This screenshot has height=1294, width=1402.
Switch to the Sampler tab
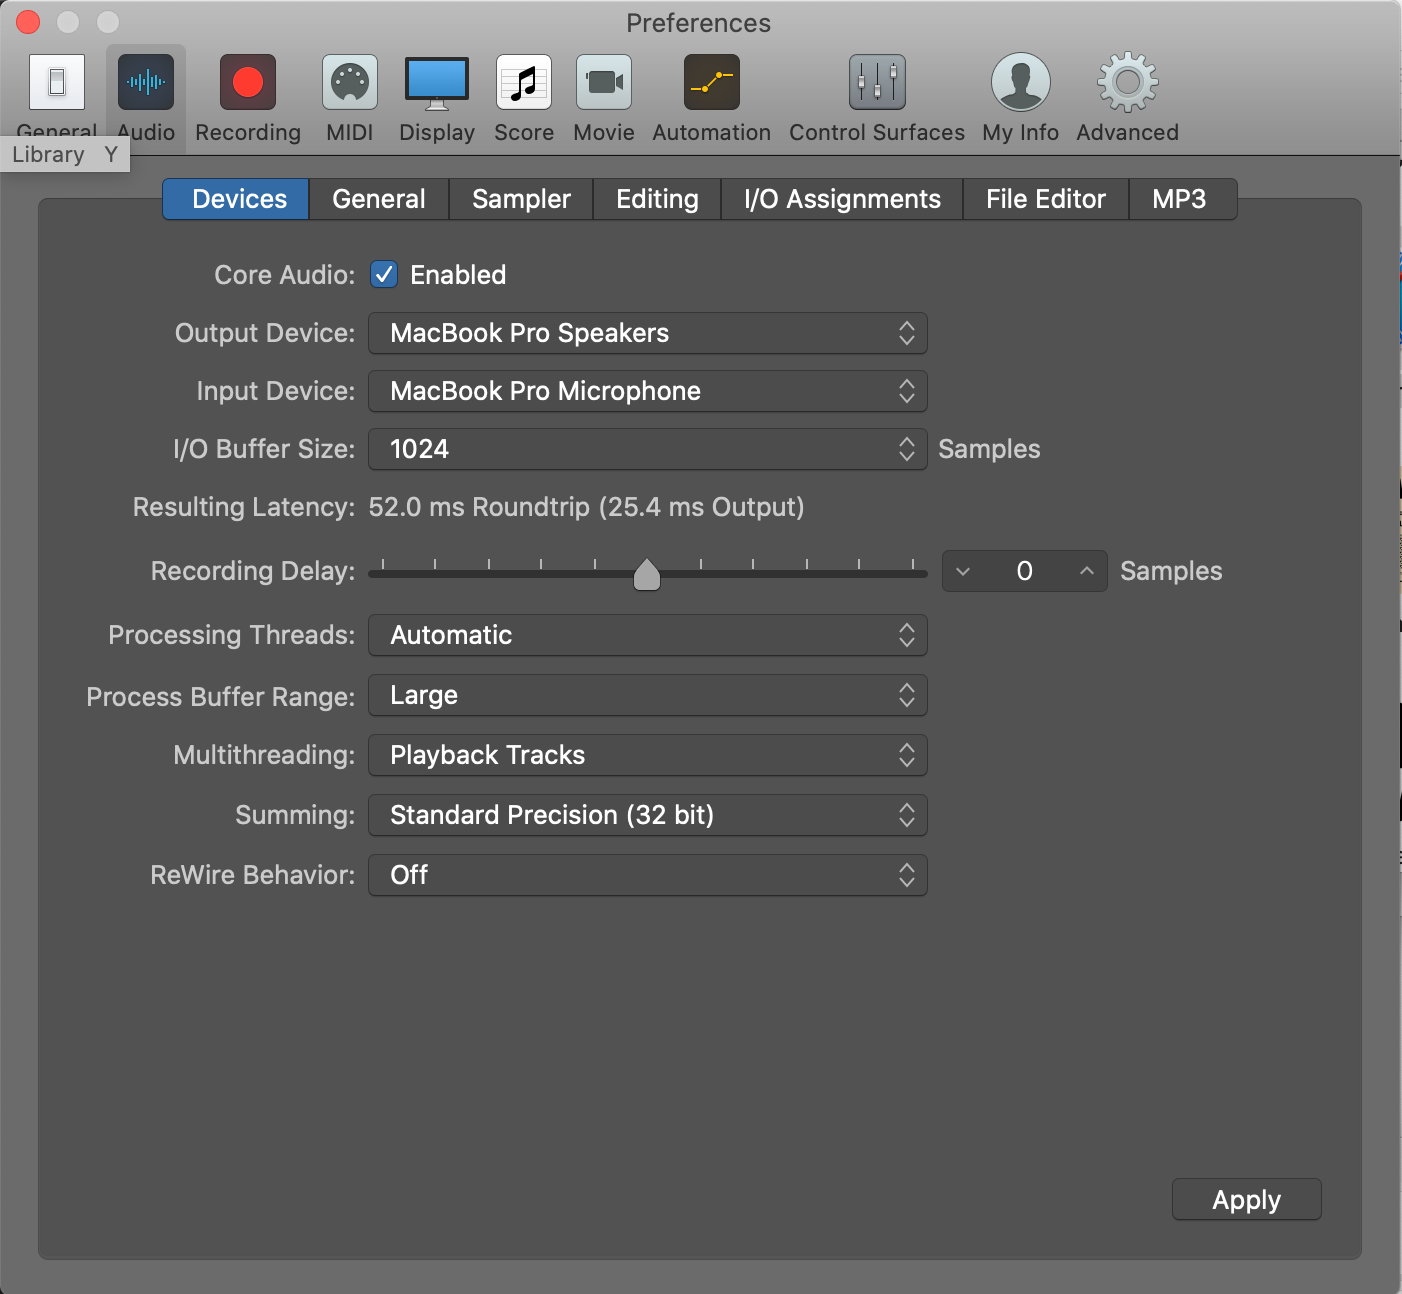click(521, 199)
